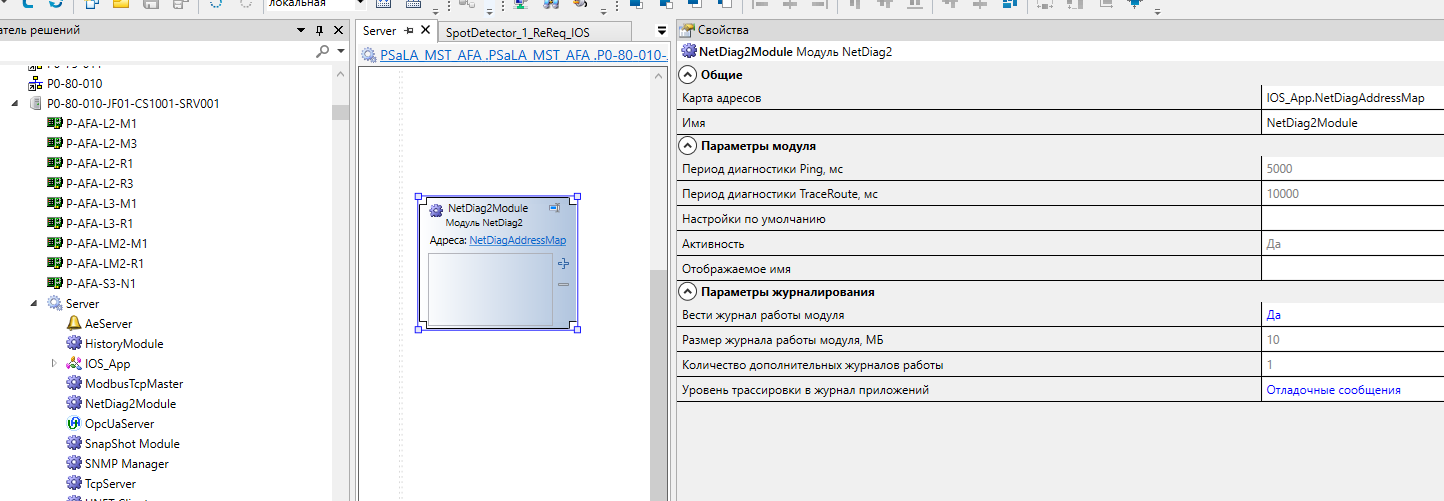Collapse the Server tree node

click(34, 303)
